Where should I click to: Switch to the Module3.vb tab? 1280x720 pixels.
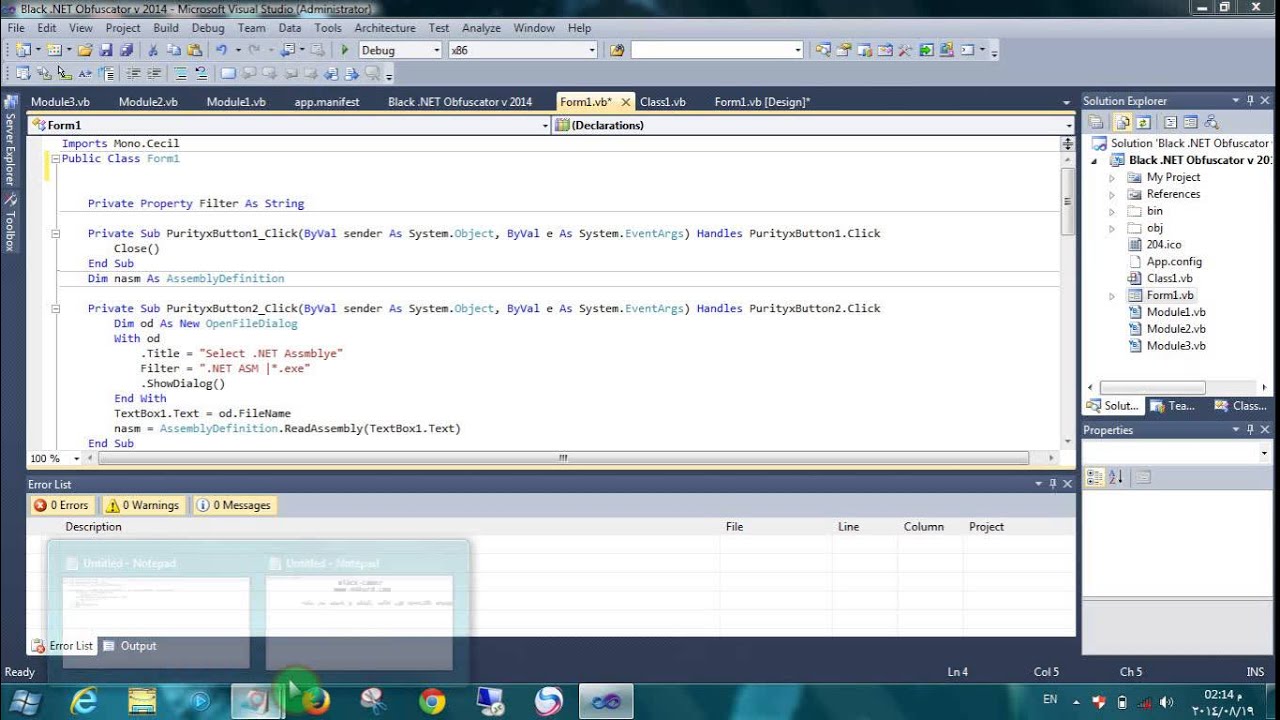point(60,102)
